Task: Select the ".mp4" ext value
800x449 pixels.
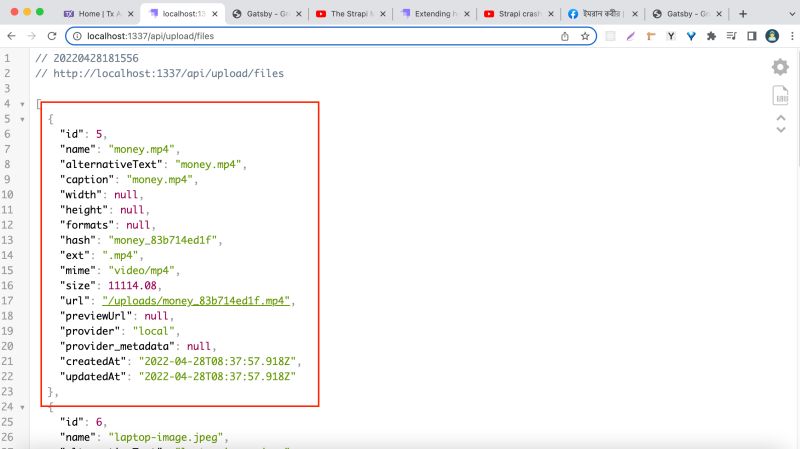Action: (x=120, y=255)
